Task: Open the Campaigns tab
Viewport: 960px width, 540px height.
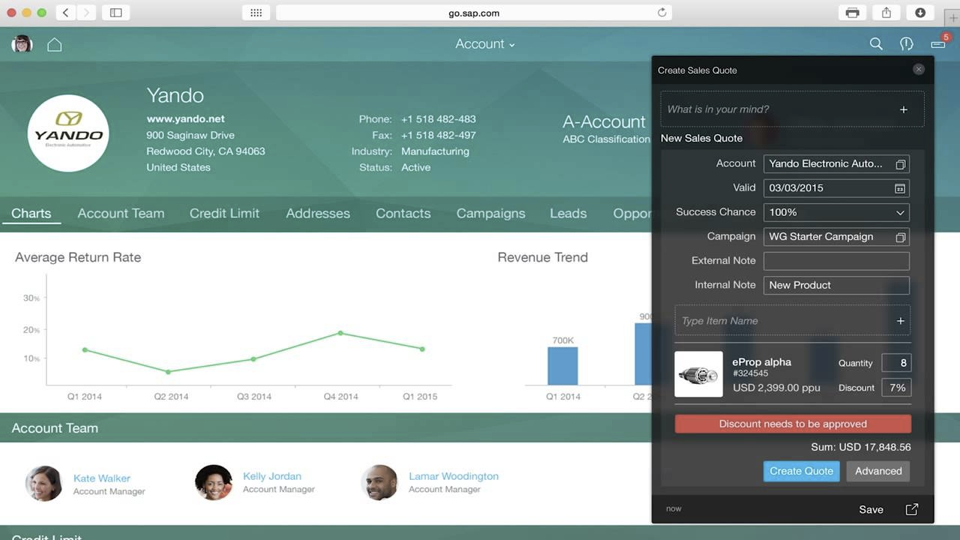Action: coord(490,213)
